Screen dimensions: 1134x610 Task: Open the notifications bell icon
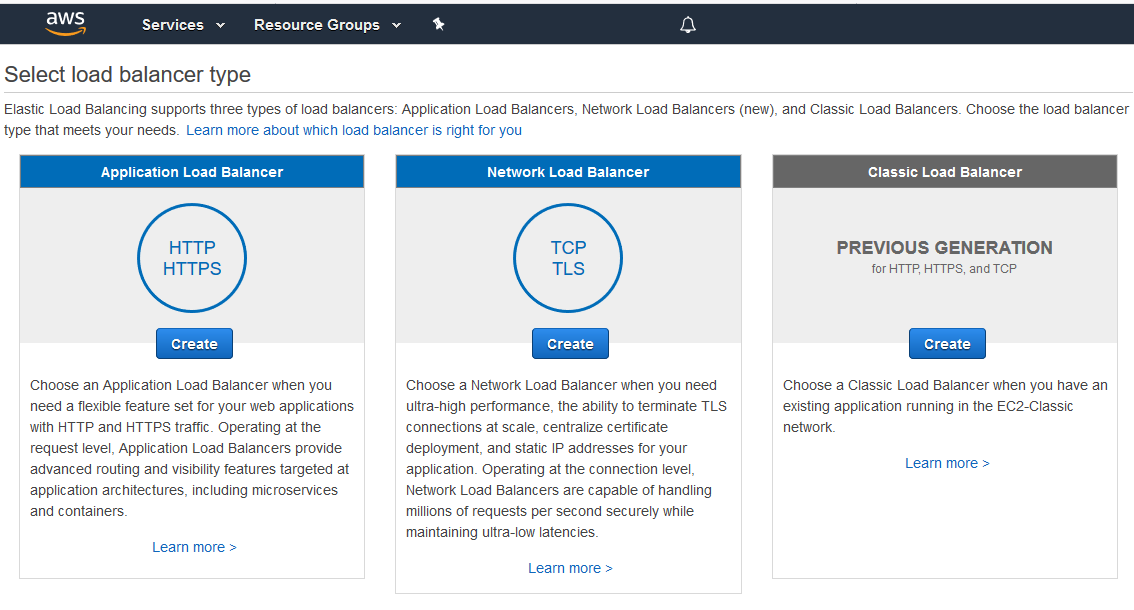coord(688,25)
